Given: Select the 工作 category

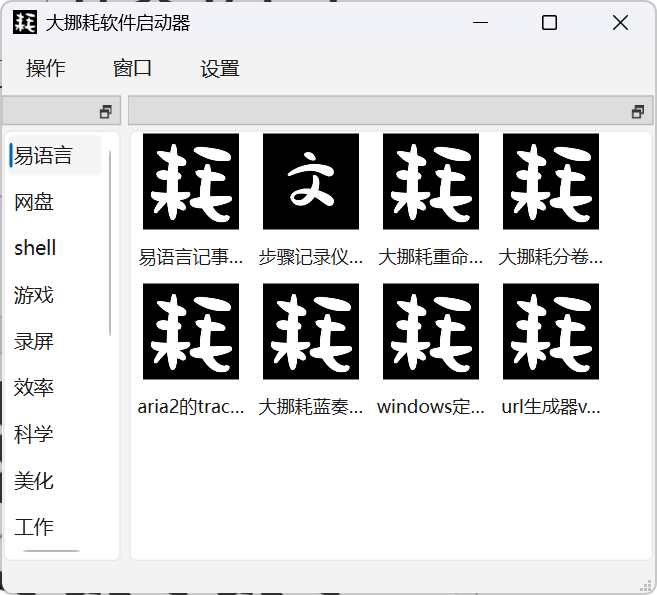Looking at the screenshot, I should 55,527.
